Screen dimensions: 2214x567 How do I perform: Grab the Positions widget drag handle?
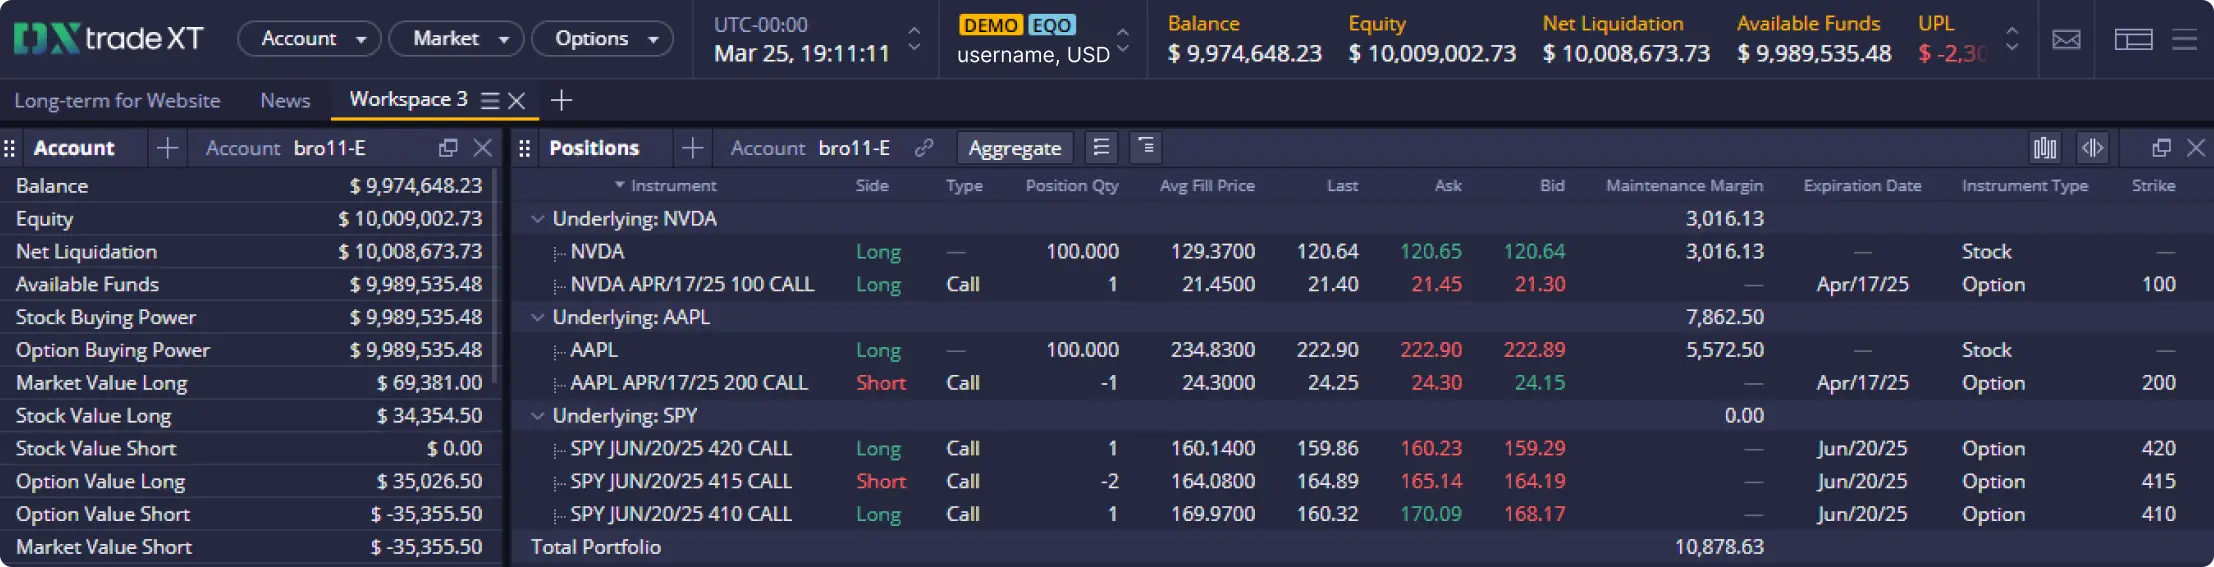(x=524, y=149)
